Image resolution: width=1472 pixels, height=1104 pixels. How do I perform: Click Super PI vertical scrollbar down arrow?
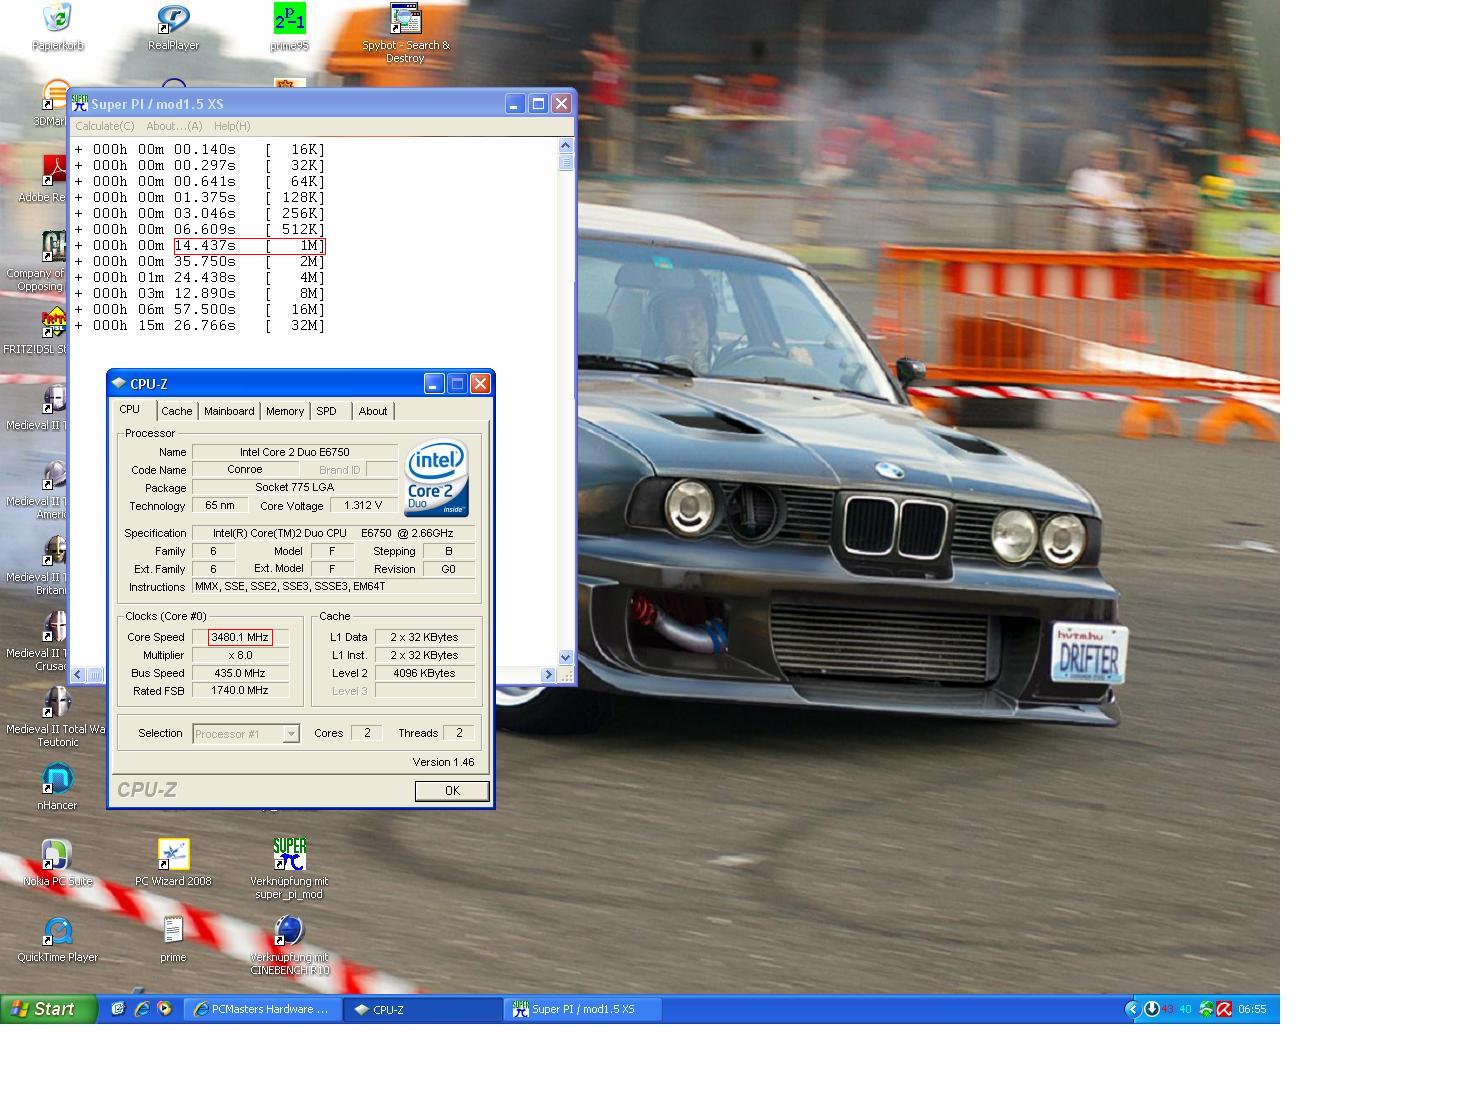[x=566, y=657]
